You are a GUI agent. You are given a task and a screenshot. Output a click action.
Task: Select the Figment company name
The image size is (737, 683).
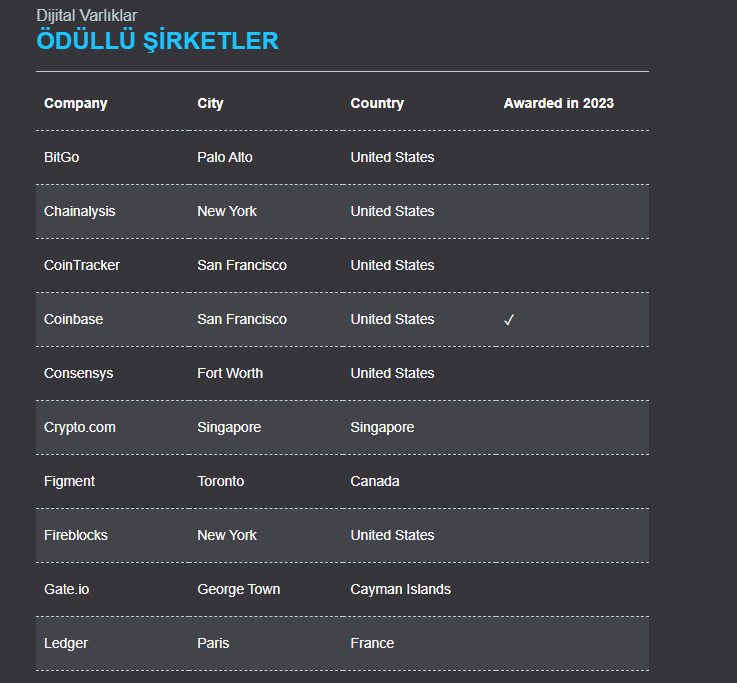tap(70, 481)
